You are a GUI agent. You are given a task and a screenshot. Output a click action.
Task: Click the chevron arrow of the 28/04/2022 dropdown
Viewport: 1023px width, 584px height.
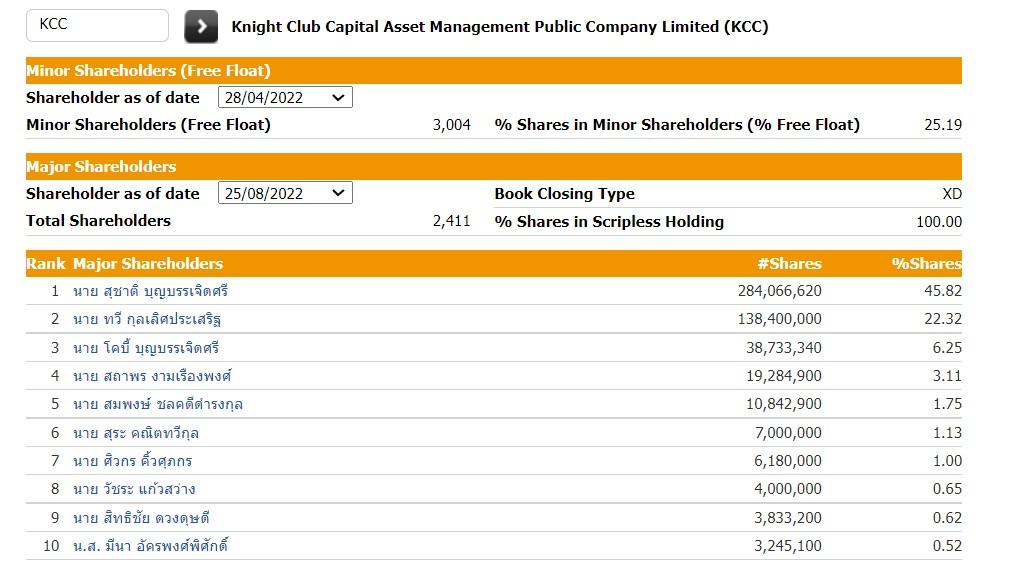point(338,97)
